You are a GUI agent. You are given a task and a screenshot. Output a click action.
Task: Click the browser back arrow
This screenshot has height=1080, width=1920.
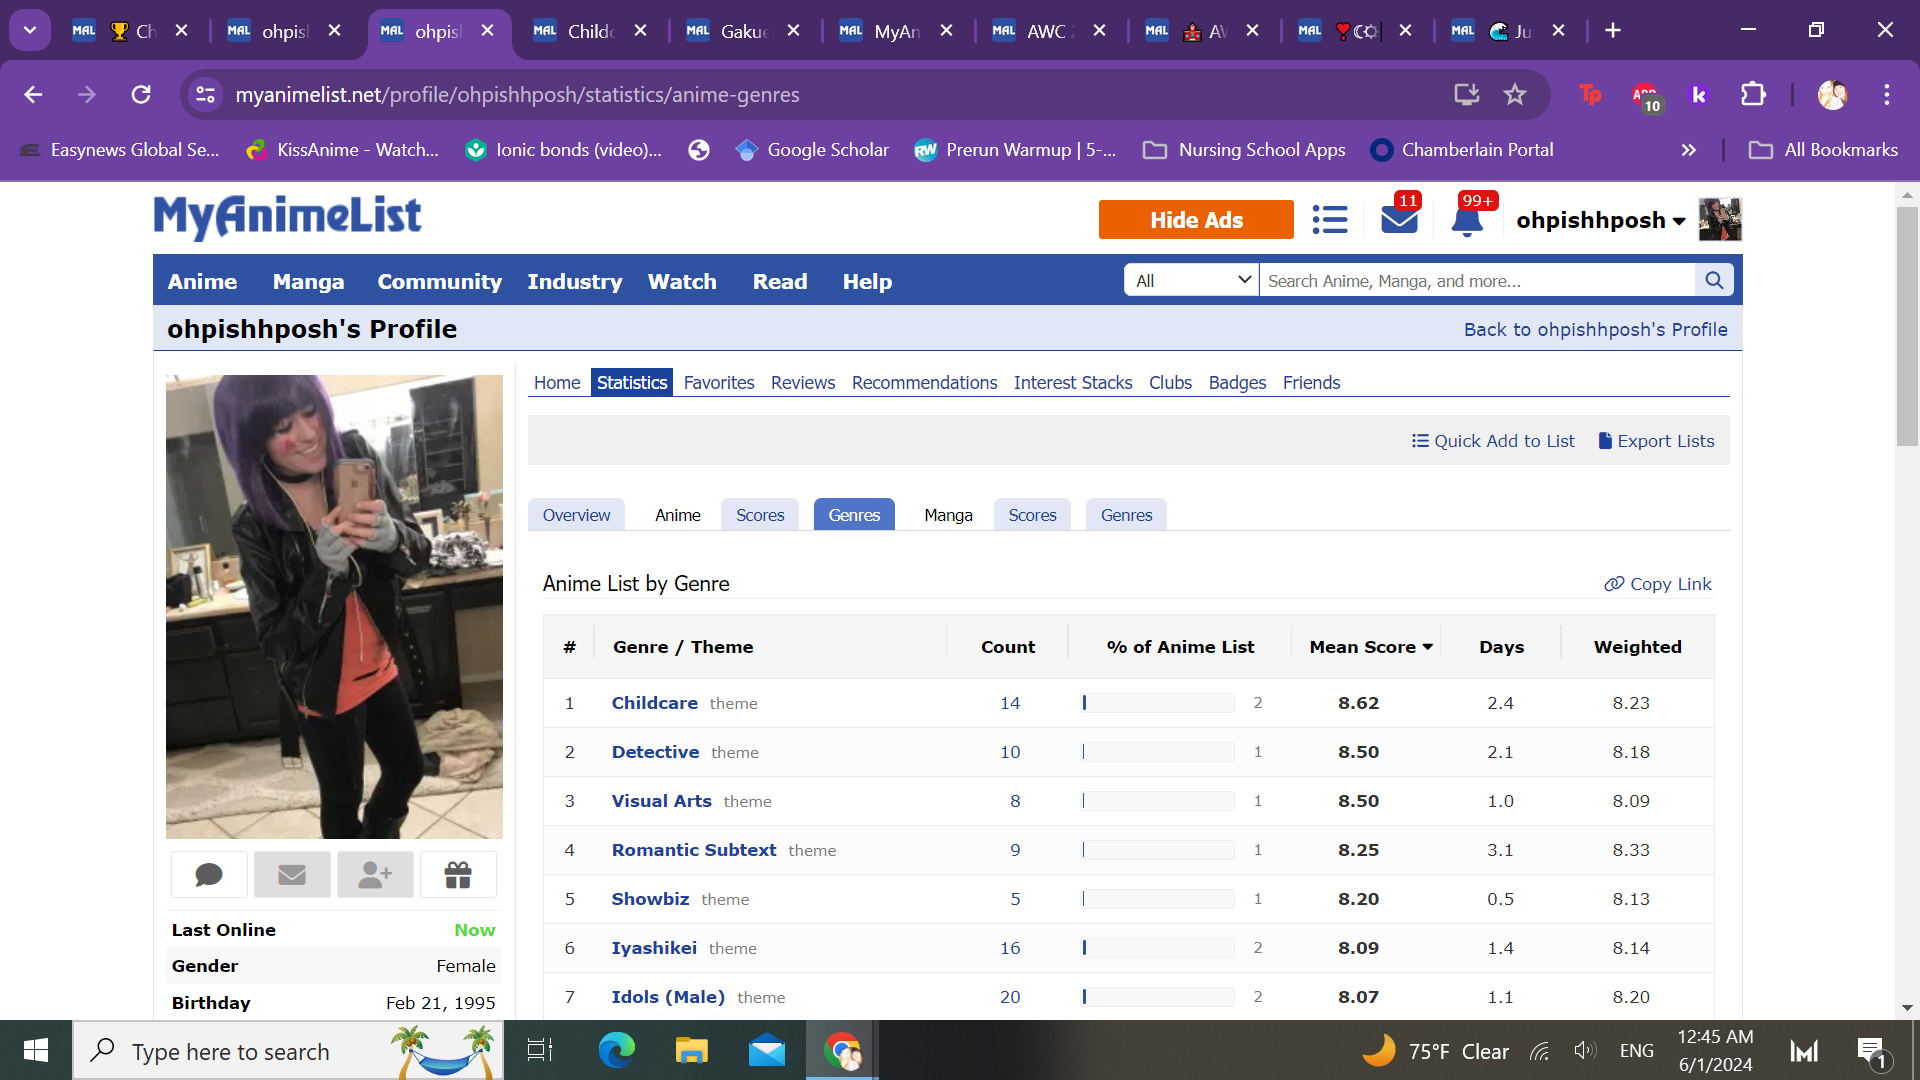[33, 94]
